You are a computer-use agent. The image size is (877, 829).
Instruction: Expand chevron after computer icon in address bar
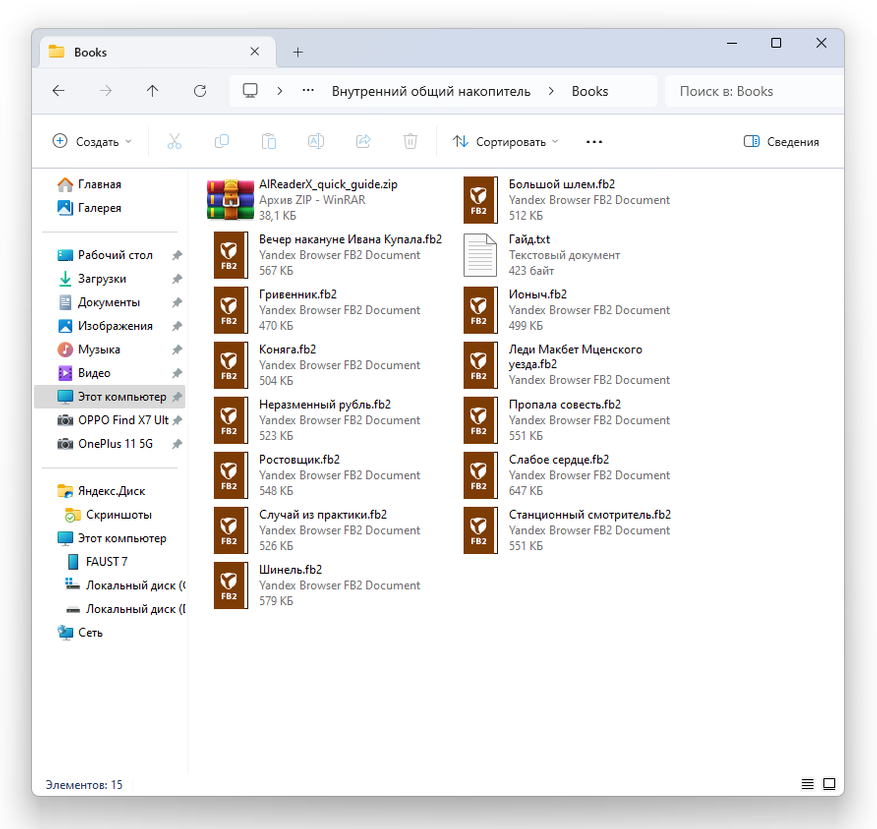tap(280, 91)
